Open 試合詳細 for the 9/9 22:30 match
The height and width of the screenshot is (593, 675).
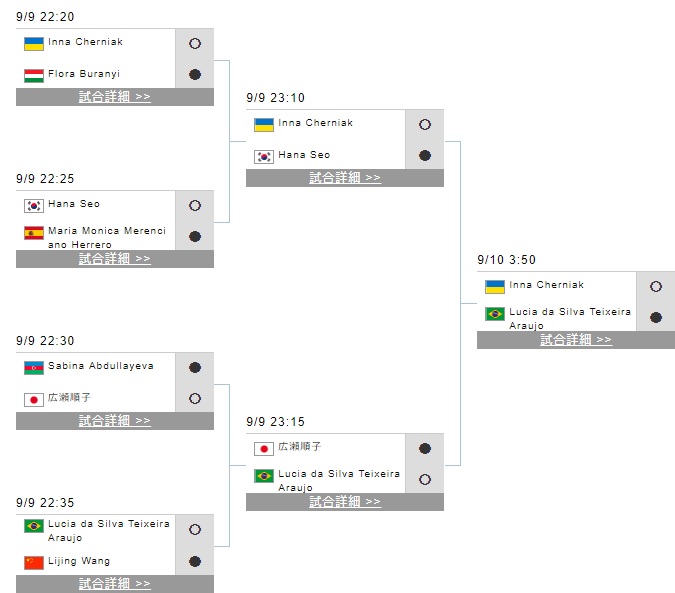(115, 421)
